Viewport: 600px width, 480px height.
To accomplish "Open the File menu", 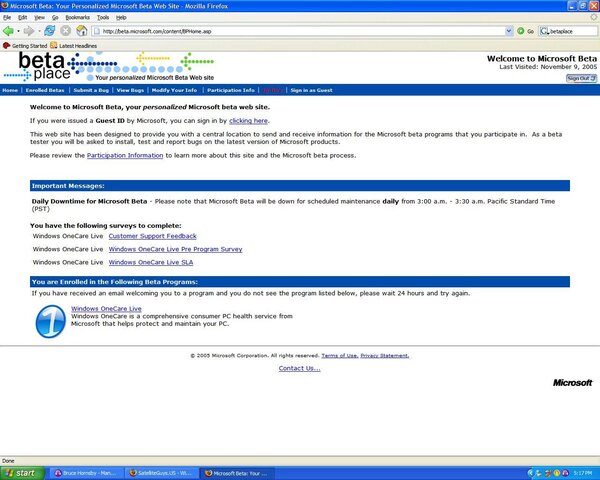I will [7, 18].
